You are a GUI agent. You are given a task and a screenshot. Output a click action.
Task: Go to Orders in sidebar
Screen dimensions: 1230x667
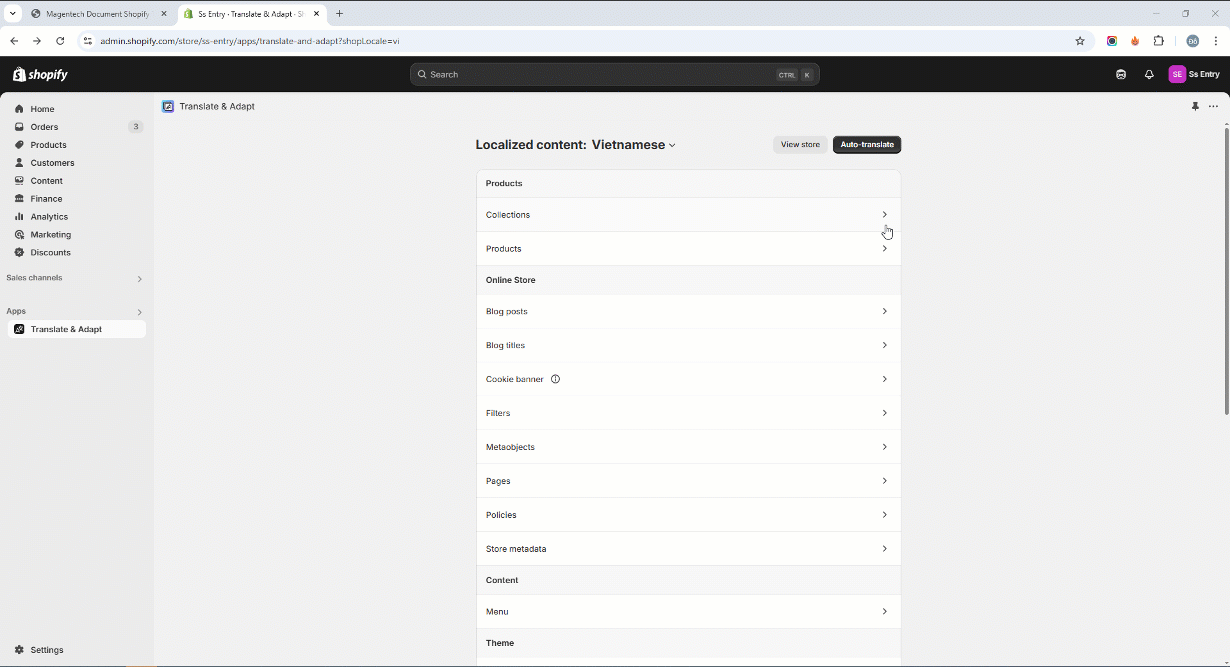tap(44, 127)
